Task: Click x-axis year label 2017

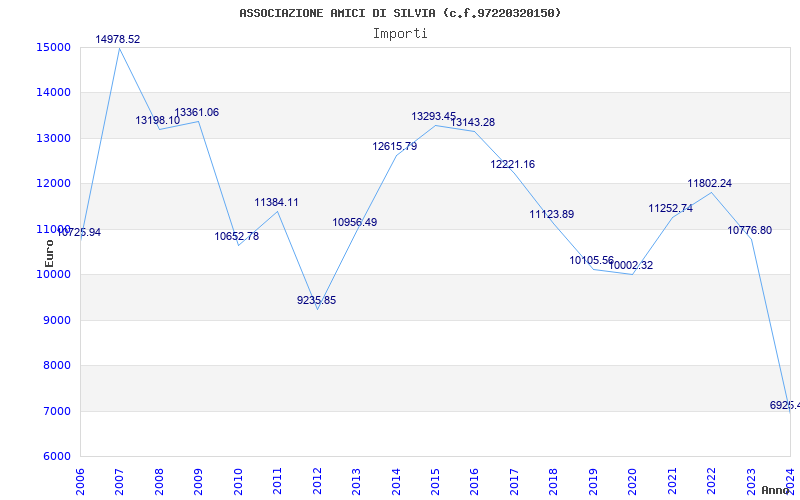Action: tap(514, 482)
